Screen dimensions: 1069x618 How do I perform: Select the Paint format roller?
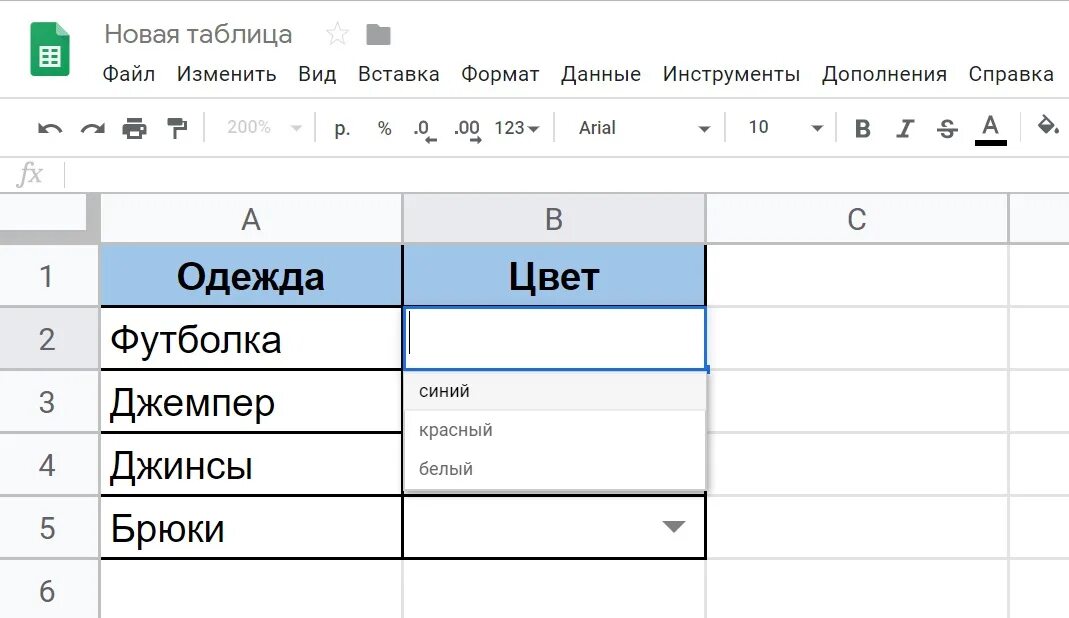(177, 128)
